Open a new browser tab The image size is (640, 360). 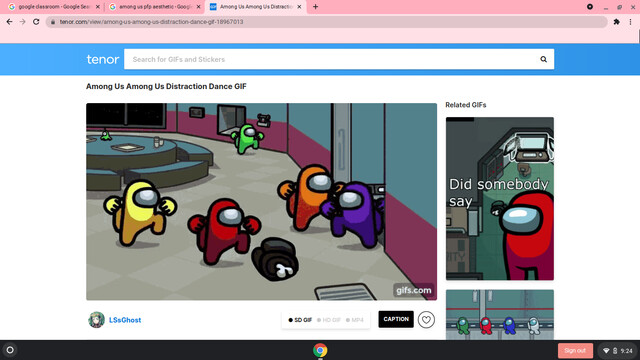pos(316,7)
